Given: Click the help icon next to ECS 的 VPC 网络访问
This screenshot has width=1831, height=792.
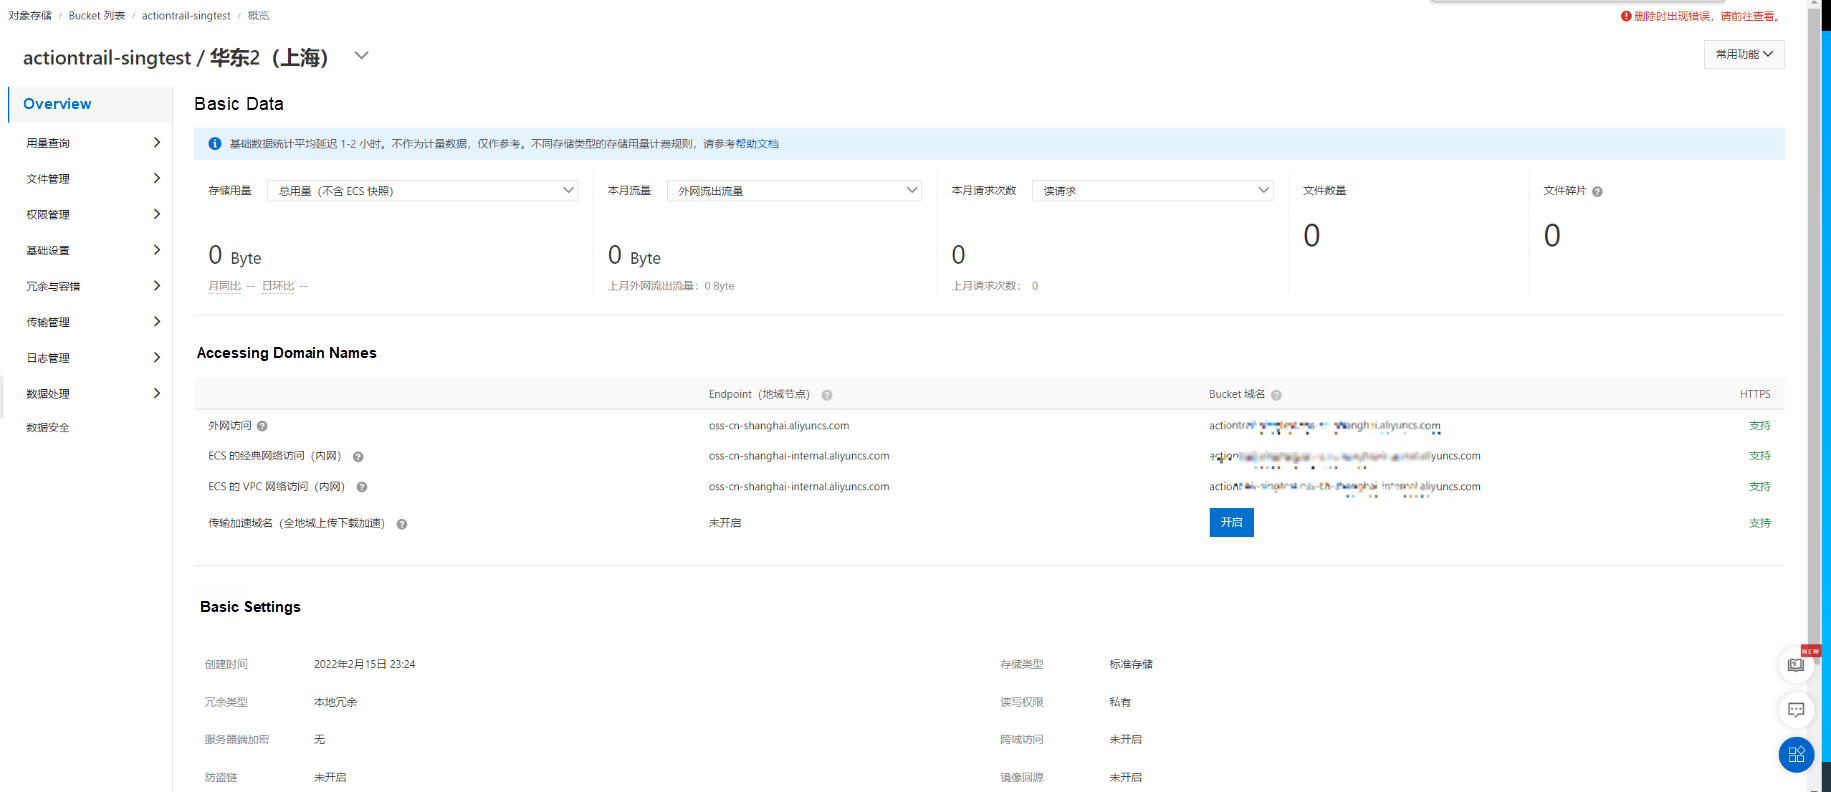Looking at the screenshot, I should pyautogui.click(x=362, y=487).
